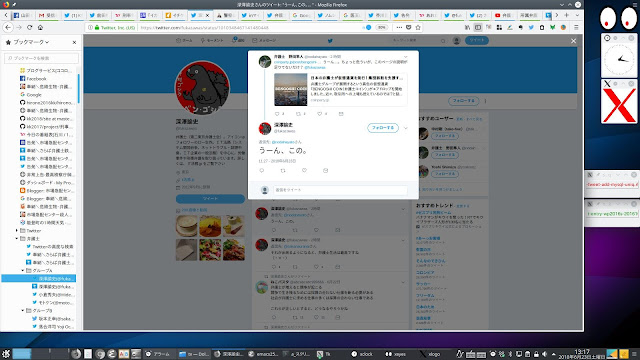640x360 pixels.
Task: Open the Twitter home ホーム nav item
Action: pyautogui.click(x=184, y=40)
